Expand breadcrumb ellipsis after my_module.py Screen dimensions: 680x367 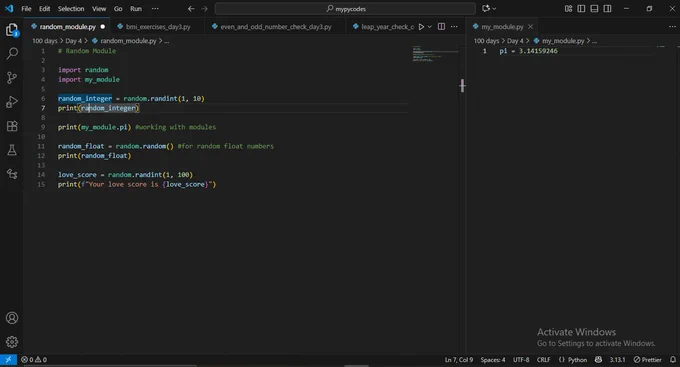coord(594,41)
